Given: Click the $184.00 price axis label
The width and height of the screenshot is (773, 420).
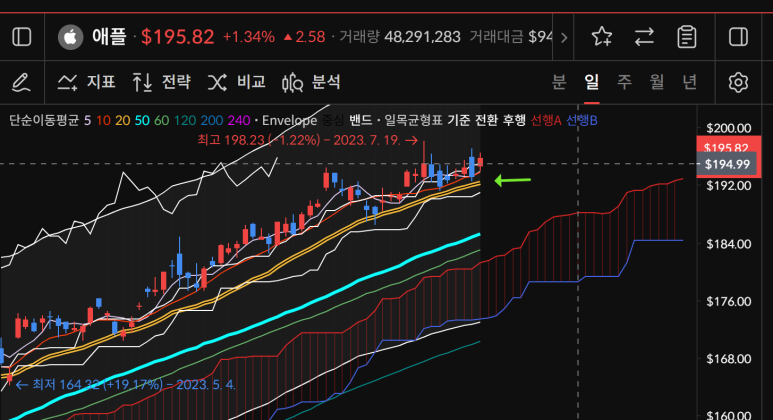Looking at the screenshot, I should tap(729, 244).
